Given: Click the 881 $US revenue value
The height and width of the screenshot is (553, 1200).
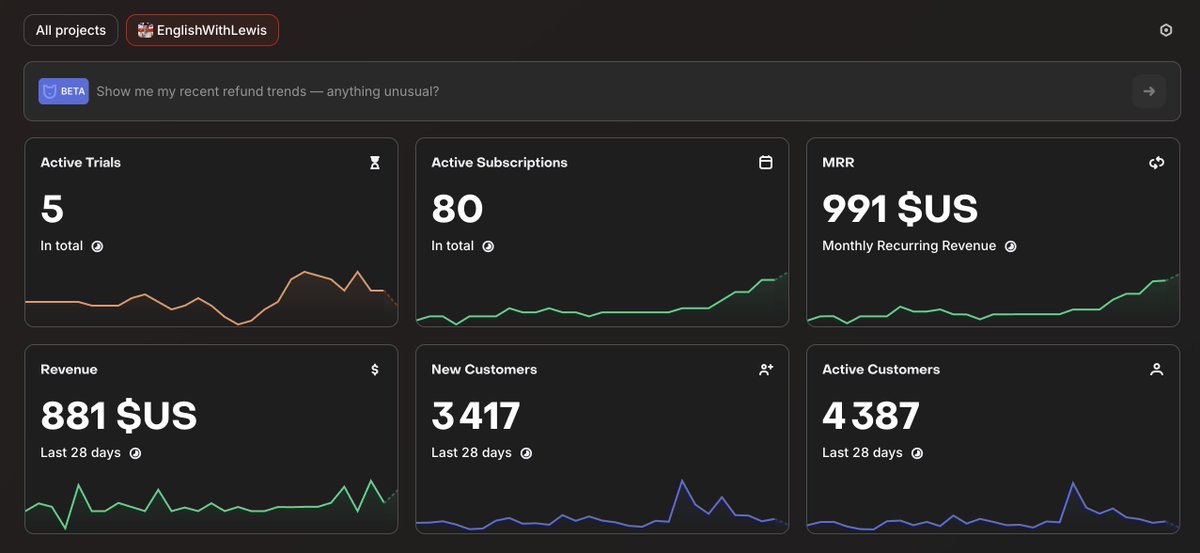Looking at the screenshot, I should [x=119, y=416].
